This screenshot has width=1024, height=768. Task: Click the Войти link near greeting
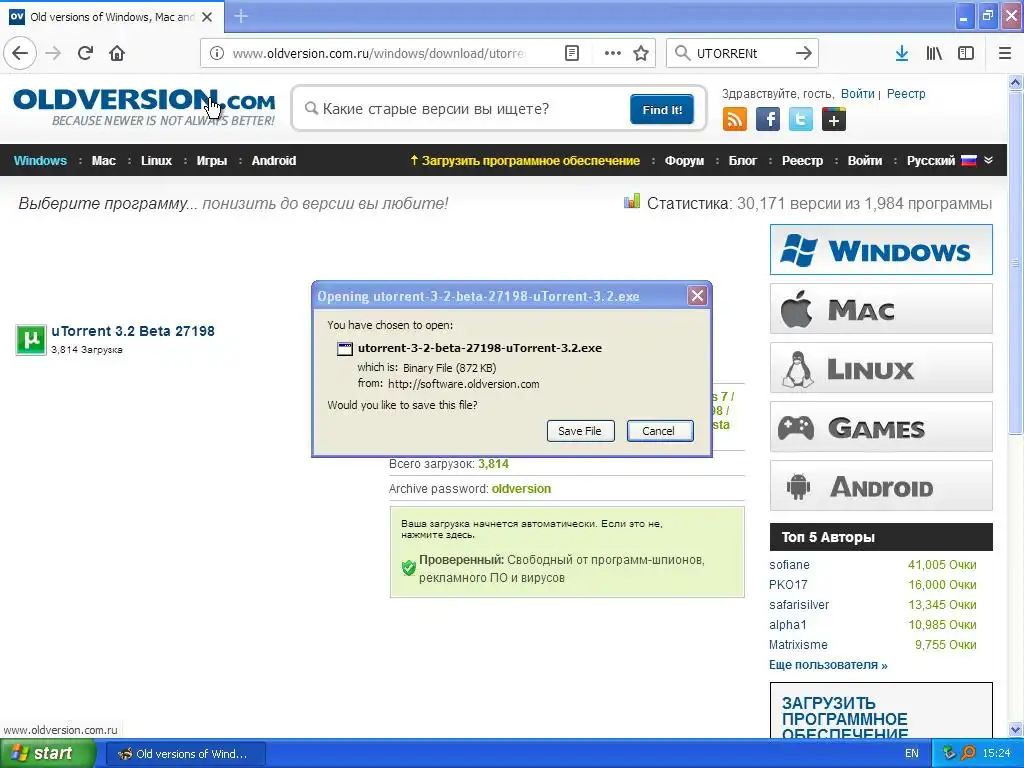(x=857, y=93)
